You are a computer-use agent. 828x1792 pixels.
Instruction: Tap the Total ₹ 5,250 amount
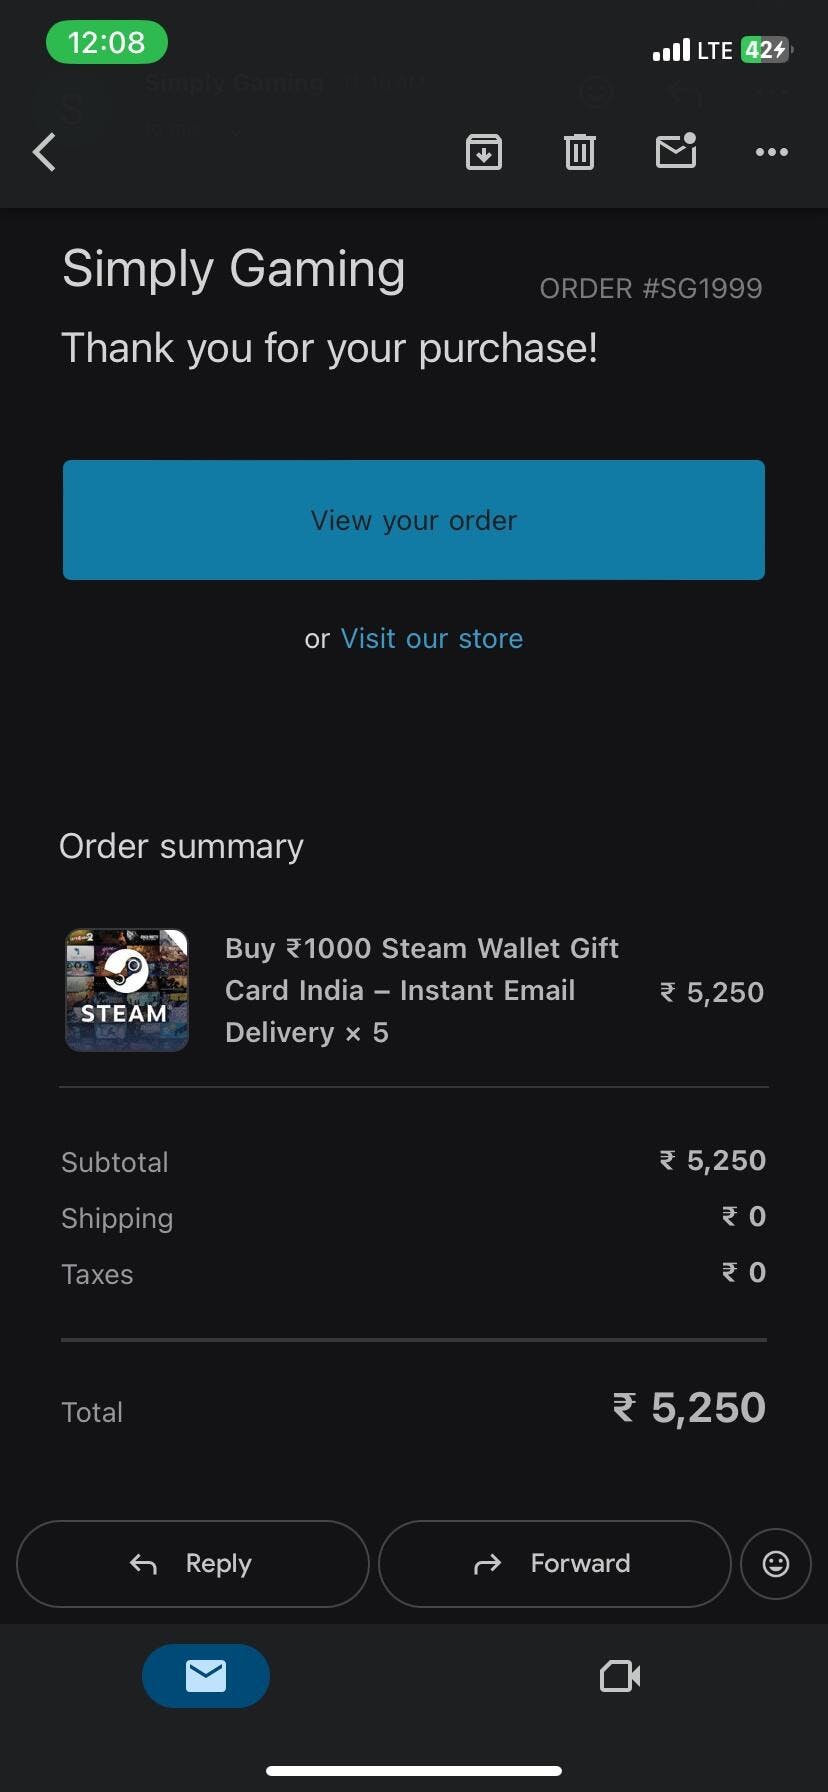pyautogui.click(x=689, y=1408)
